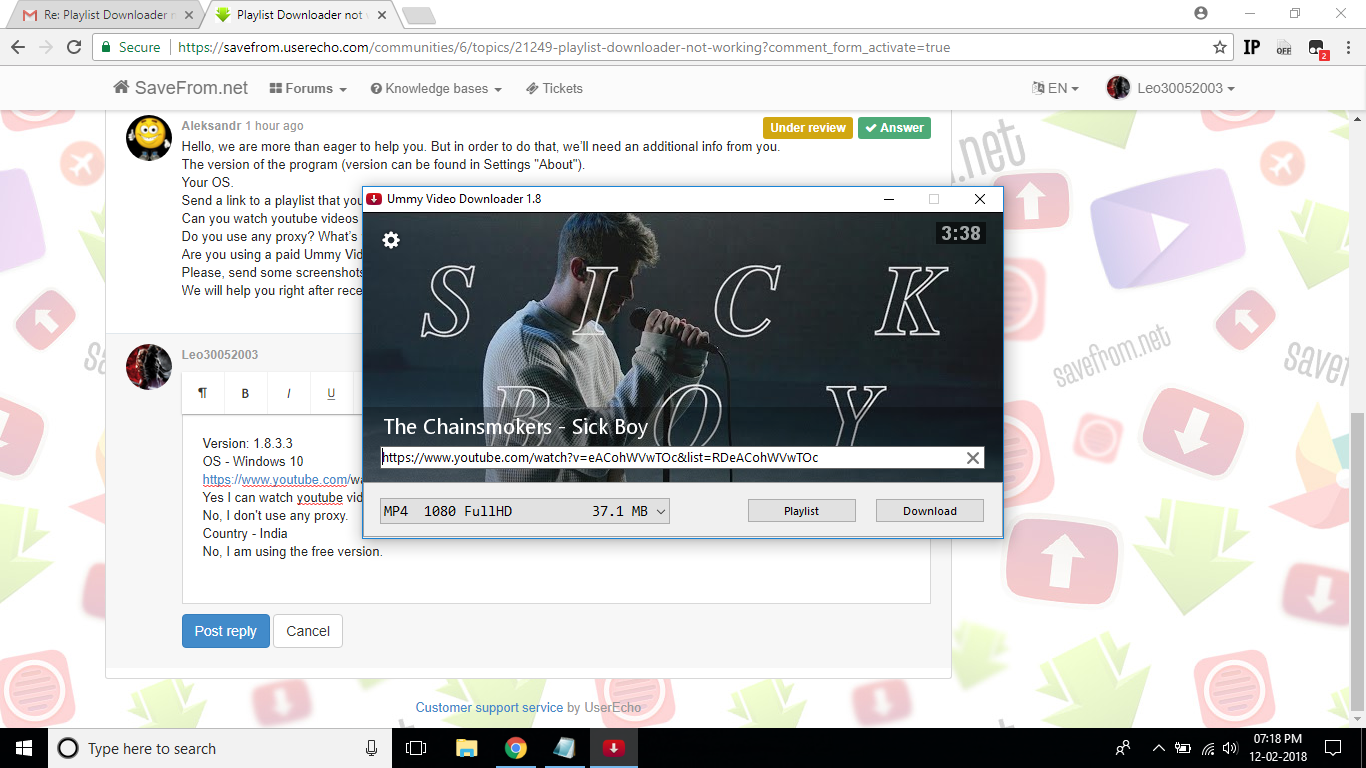The height and width of the screenshot is (768, 1366).
Task: Click the microphone icon in taskbar search
Action: [x=372, y=748]
